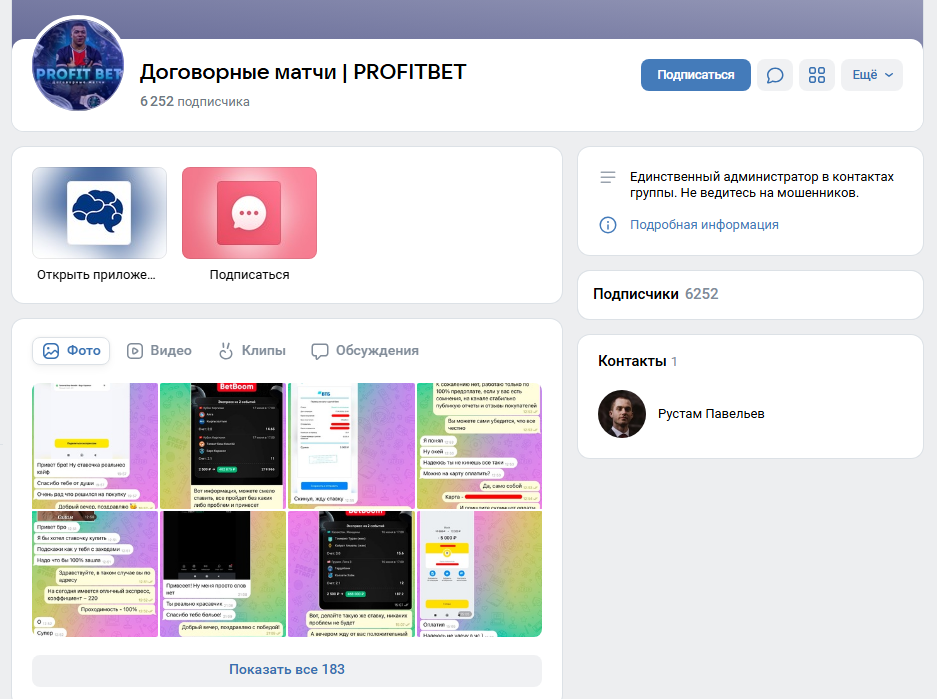Click the description lines icon
This screenshot has height=699, width=937.
[x=608, y=177]
